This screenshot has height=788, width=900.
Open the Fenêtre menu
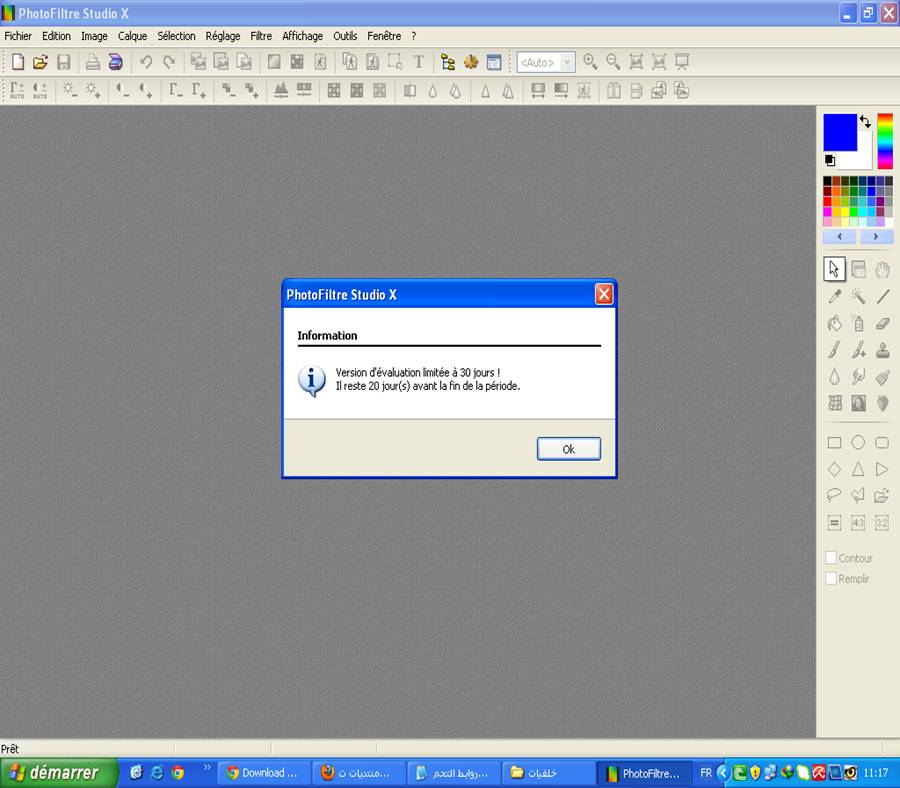point(384,36)
